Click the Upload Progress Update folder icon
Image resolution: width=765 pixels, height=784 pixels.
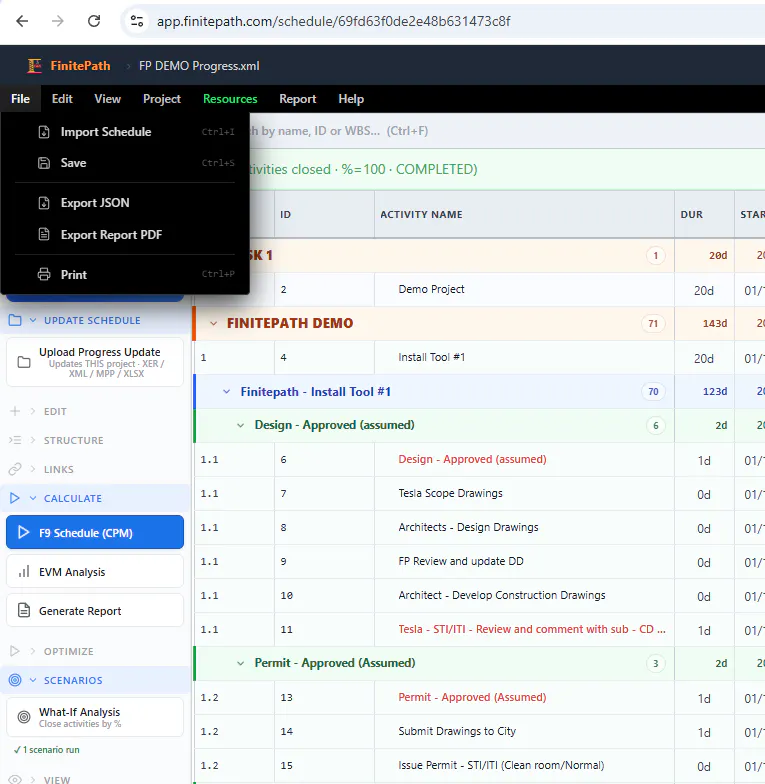click(24, 362)
